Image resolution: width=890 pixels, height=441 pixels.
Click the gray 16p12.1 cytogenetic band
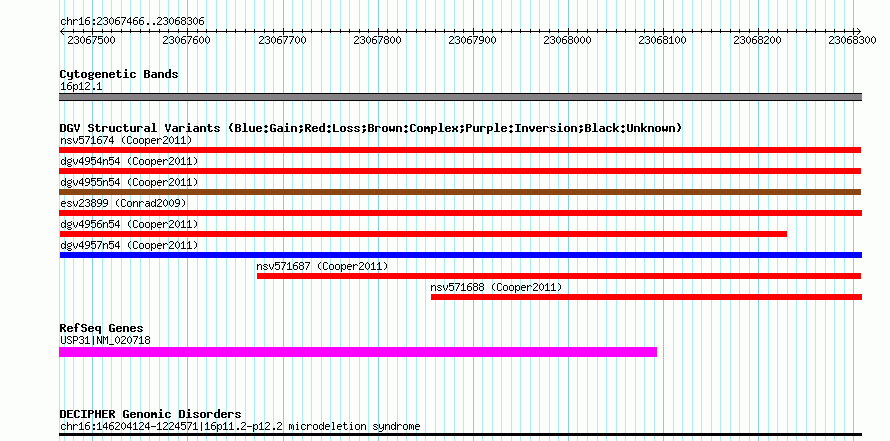click(x=460, y=97)
